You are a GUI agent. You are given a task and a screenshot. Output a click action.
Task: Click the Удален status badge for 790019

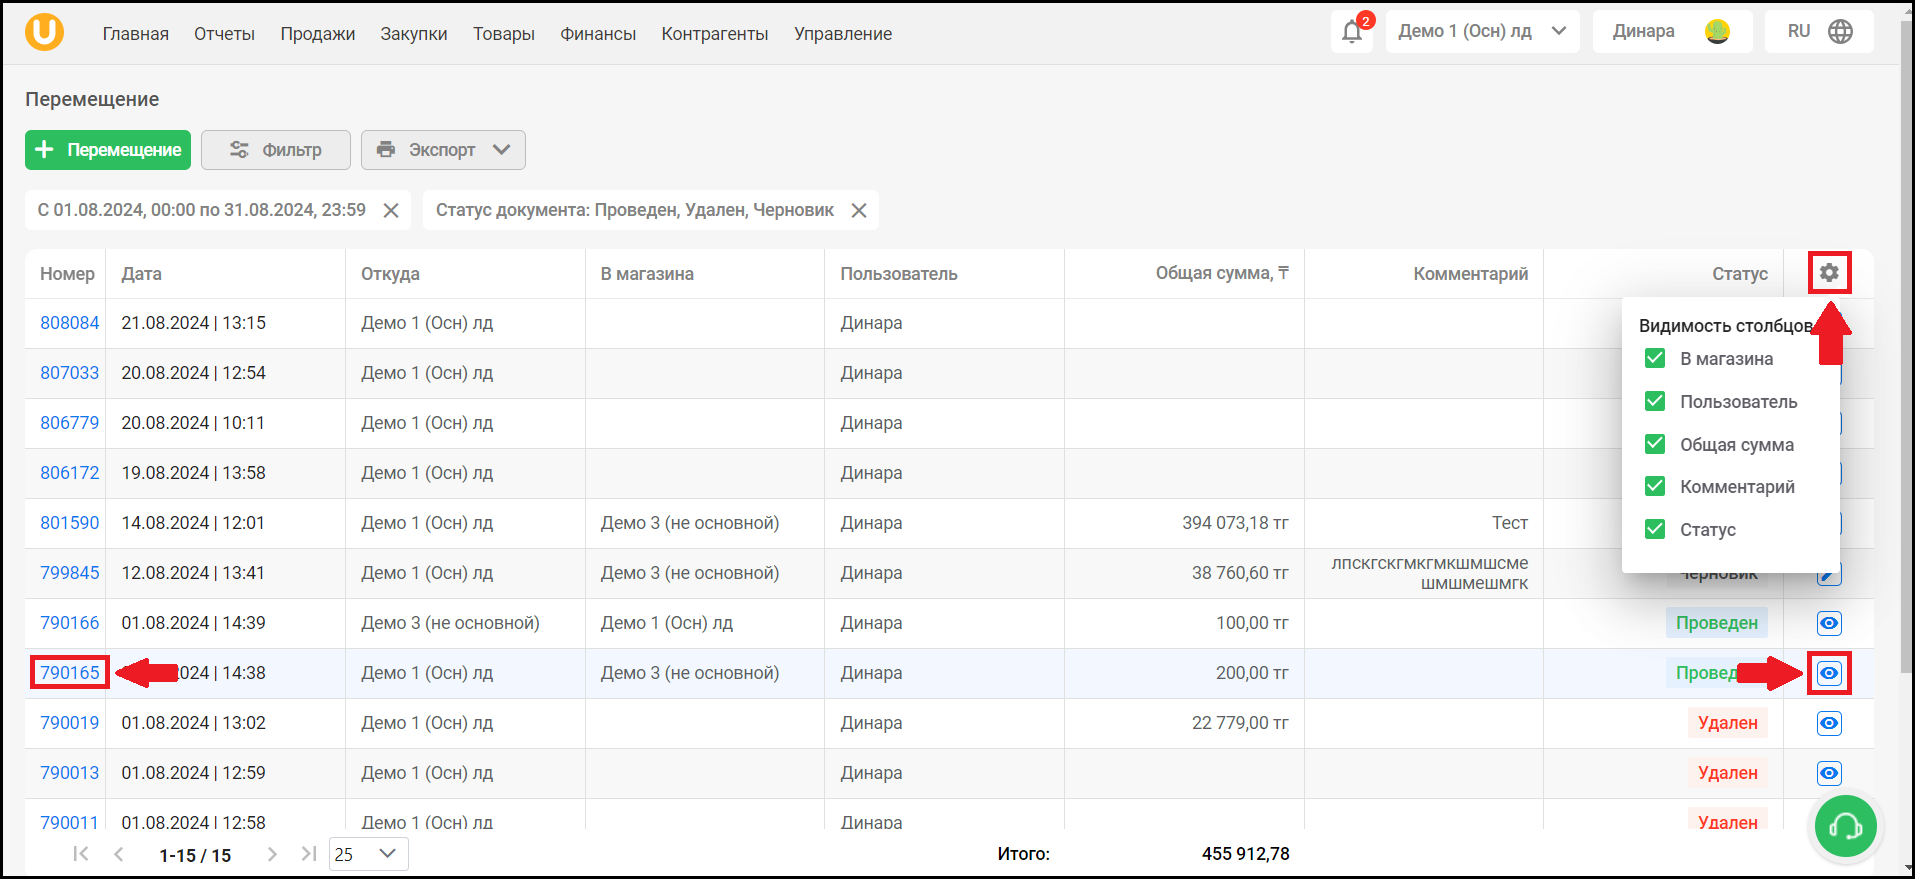(x=1727, y=723)
